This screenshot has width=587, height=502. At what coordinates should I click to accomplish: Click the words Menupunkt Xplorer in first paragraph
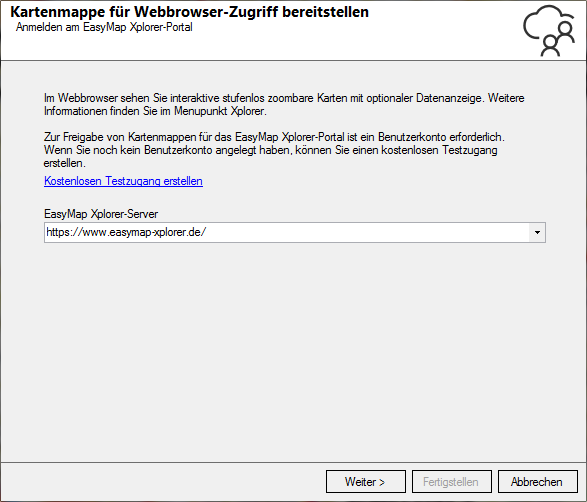[x=220, y=112]
